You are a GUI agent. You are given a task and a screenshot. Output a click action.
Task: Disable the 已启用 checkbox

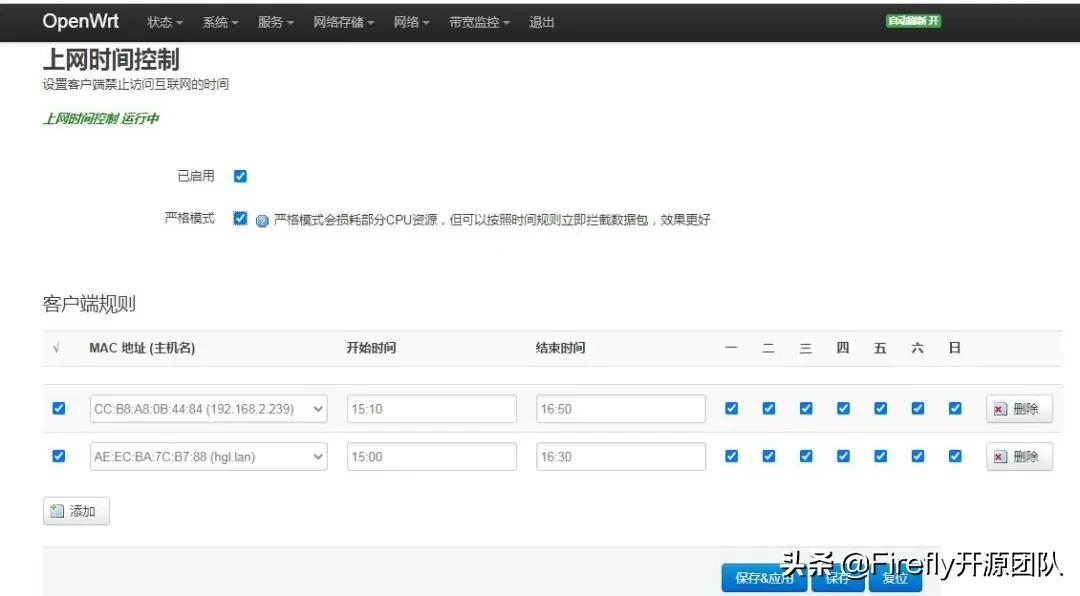(240, 175)
